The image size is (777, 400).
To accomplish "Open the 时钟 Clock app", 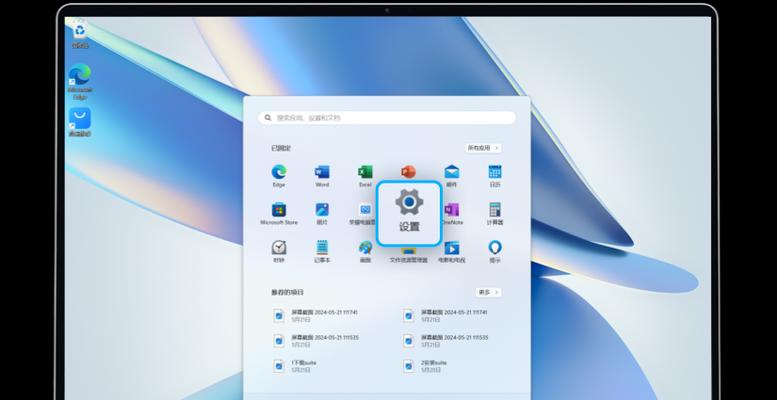I will coord(278,251).
